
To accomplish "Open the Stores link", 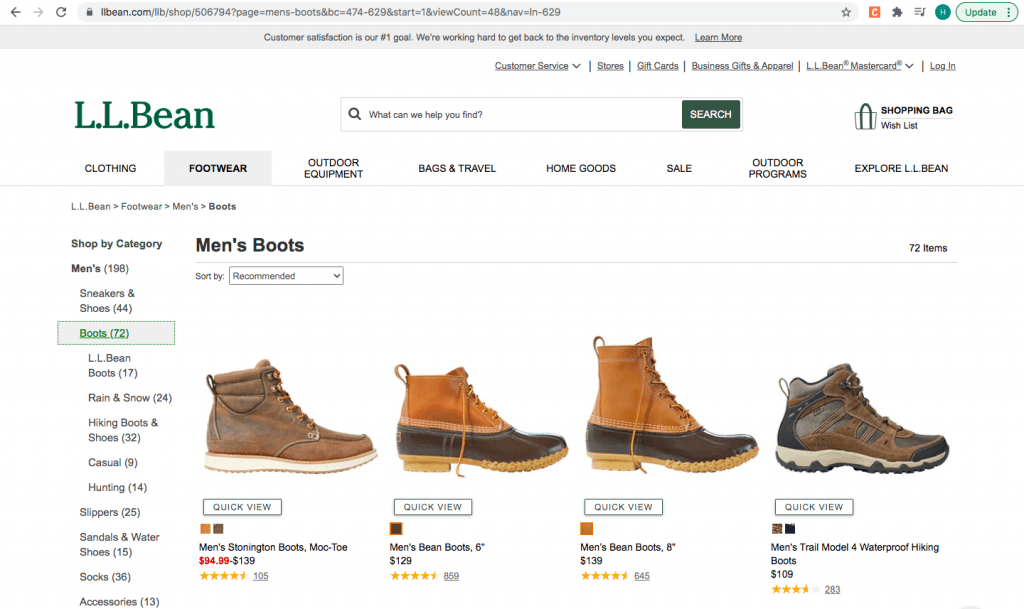I will (x=610, y=66).
